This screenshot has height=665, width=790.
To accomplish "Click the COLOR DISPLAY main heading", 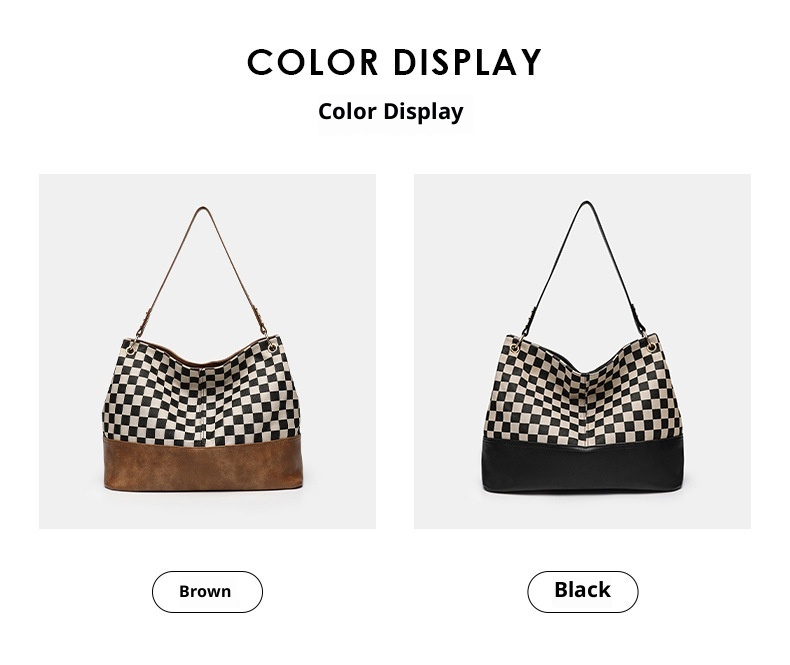I will (x=394, y=62).
